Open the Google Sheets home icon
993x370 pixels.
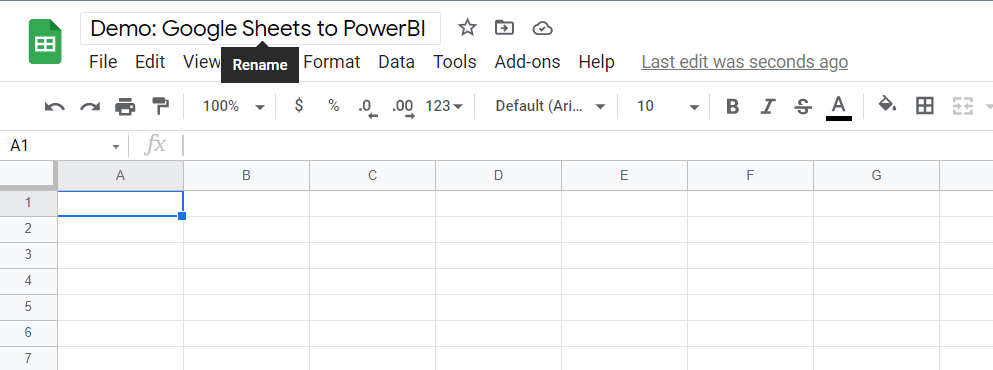pyautogui.click(x=45, y=42)
